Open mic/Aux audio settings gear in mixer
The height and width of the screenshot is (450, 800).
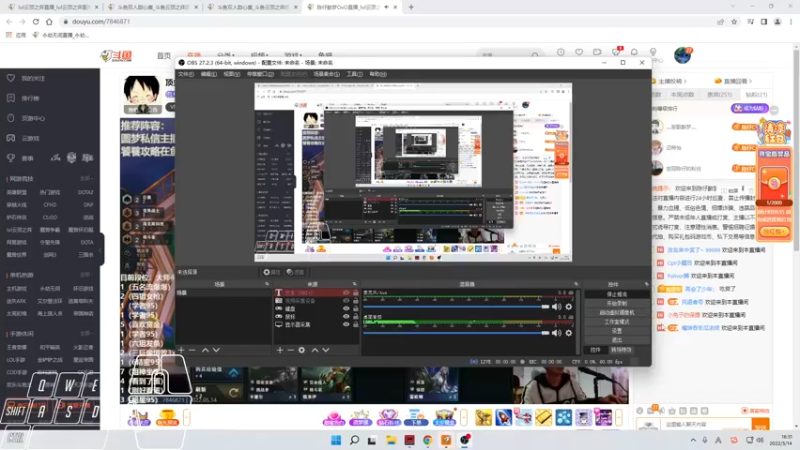pyautogui.click(x=569, y=307)
